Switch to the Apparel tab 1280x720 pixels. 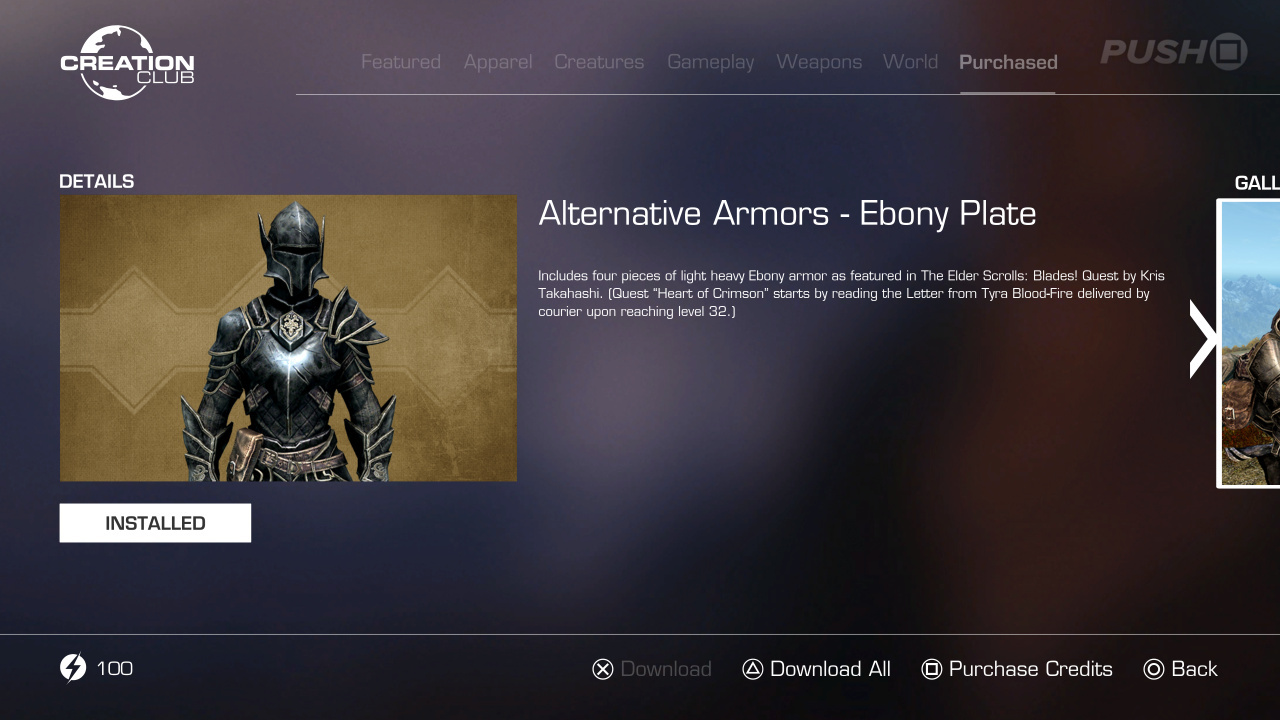coord(498,62)
